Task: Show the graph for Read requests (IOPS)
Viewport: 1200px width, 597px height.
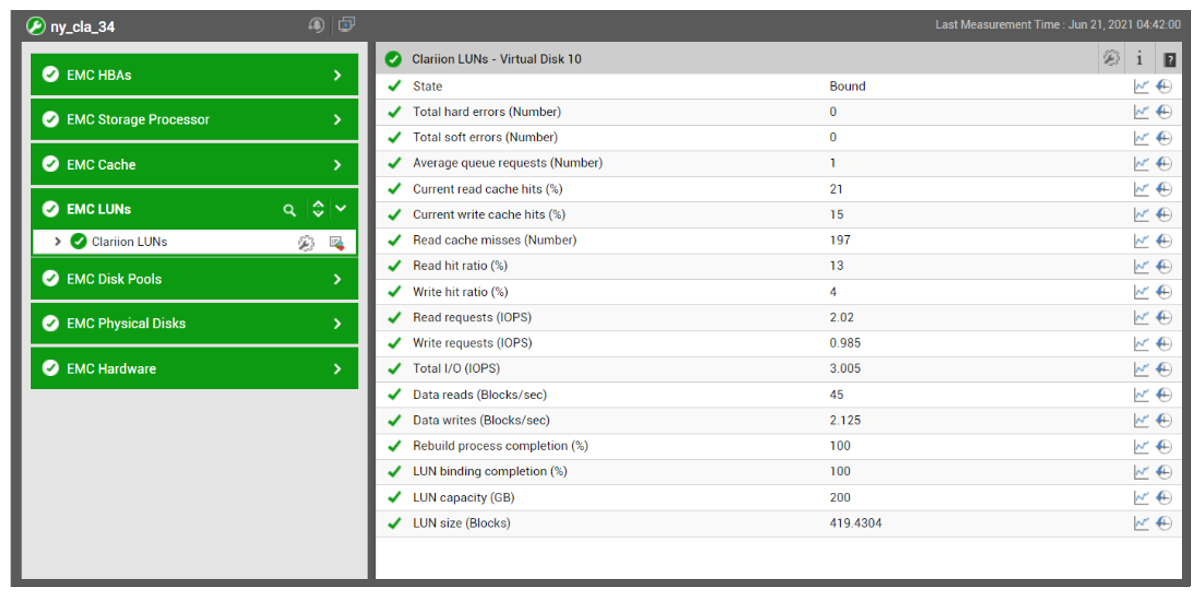Action: 1141,317
